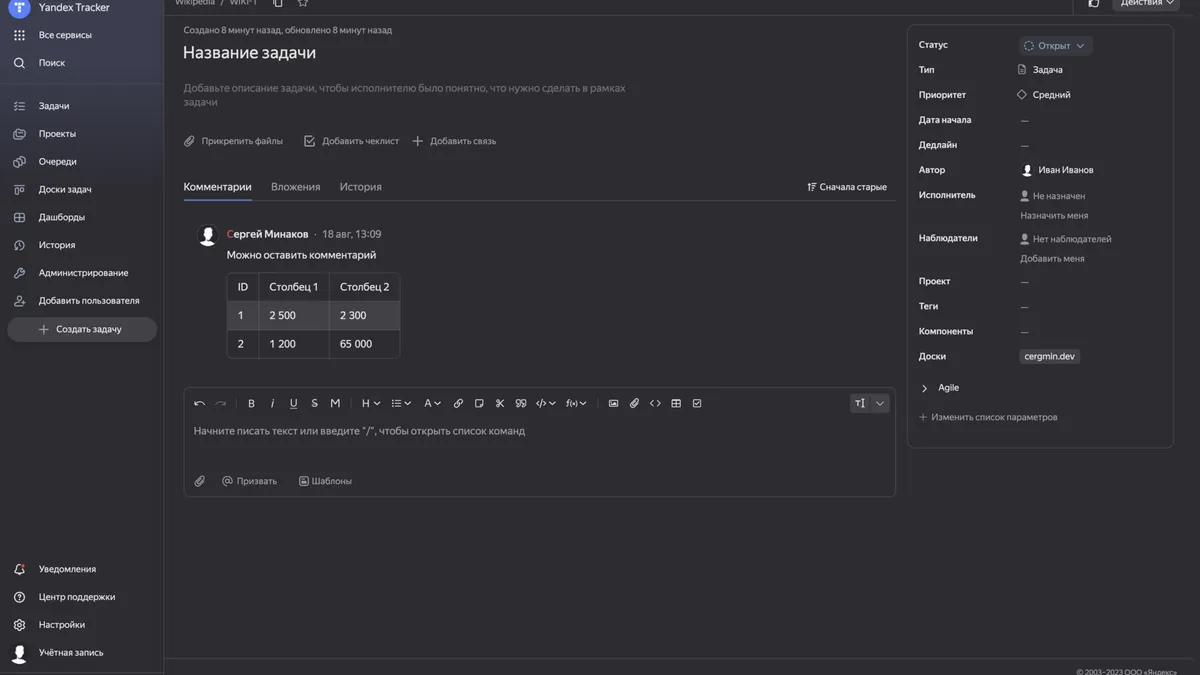Viewport: 1200px width, 675px height.
Task: Click Добавить чеклист to add checklist
Action: pyautogui.click(x=351, y=141)
